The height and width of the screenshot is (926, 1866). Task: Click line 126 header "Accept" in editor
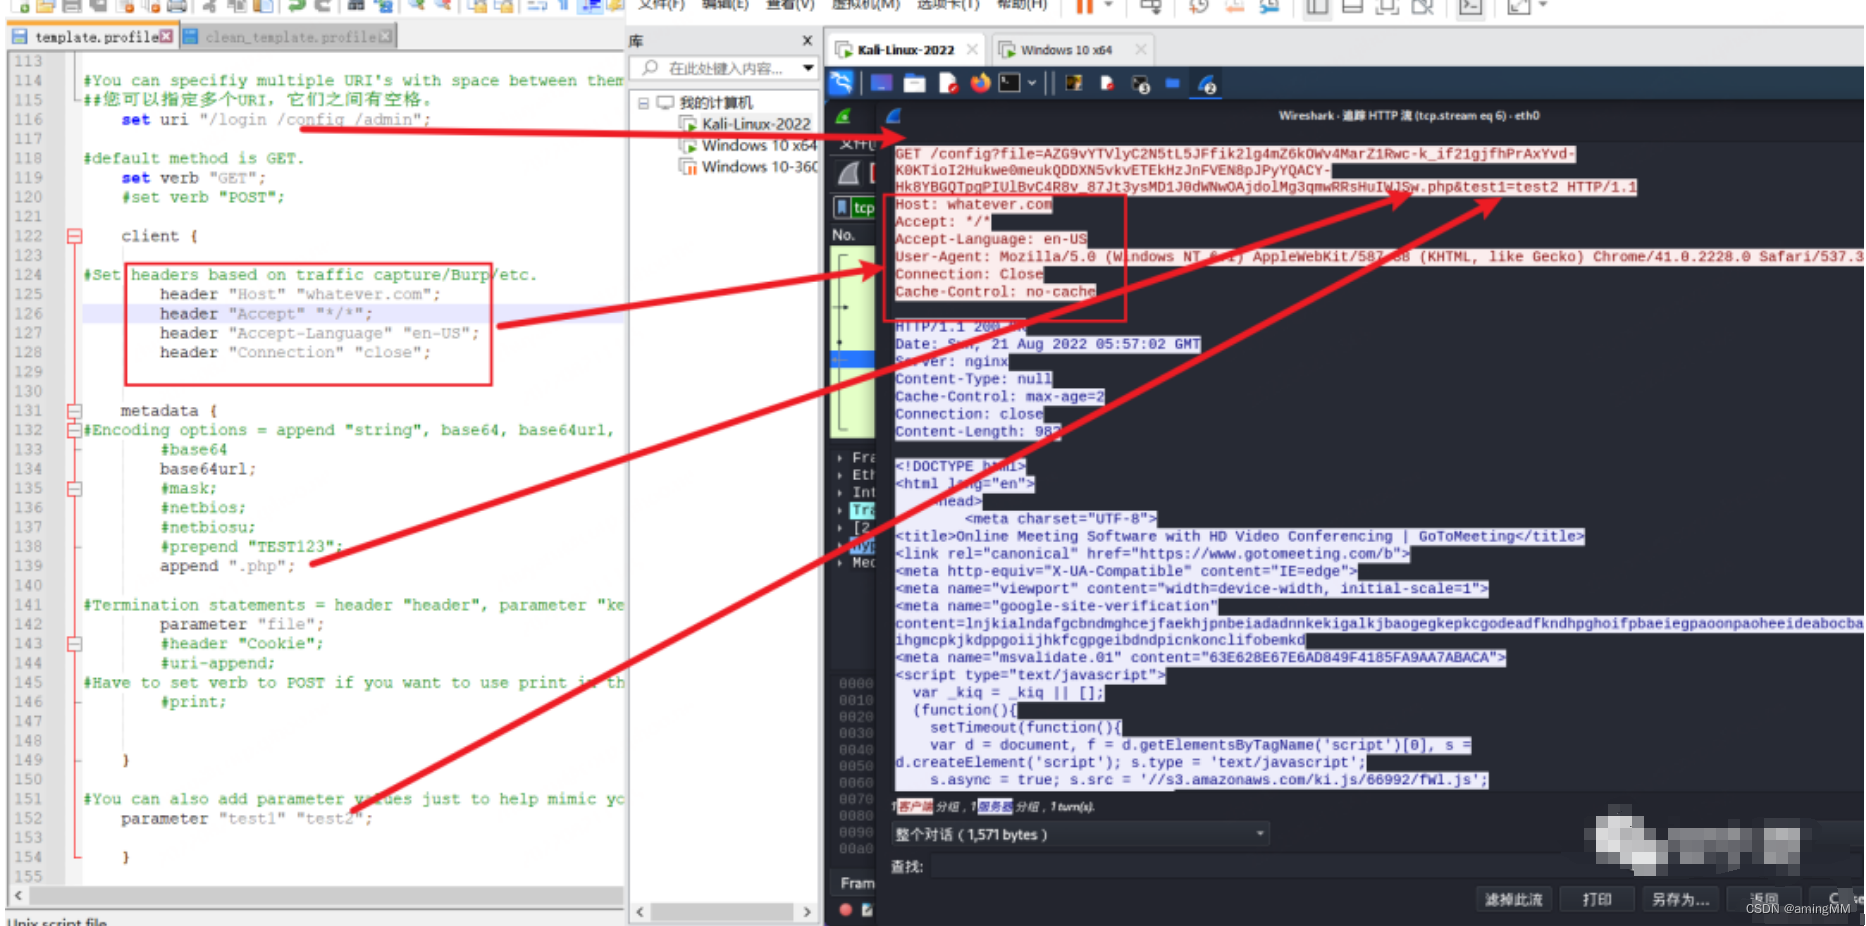[x=266, y=314]
